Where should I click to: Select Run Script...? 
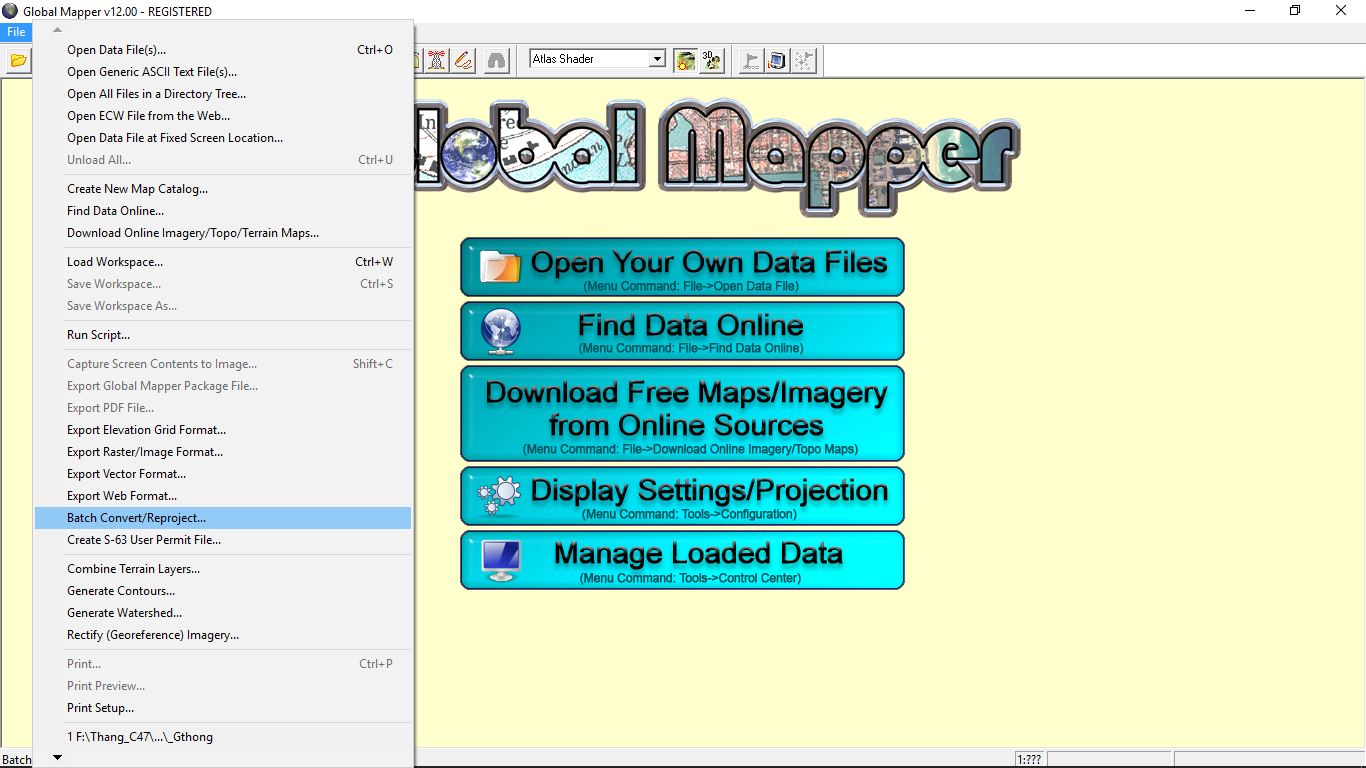pyautogui.click(x=223, y=335)
